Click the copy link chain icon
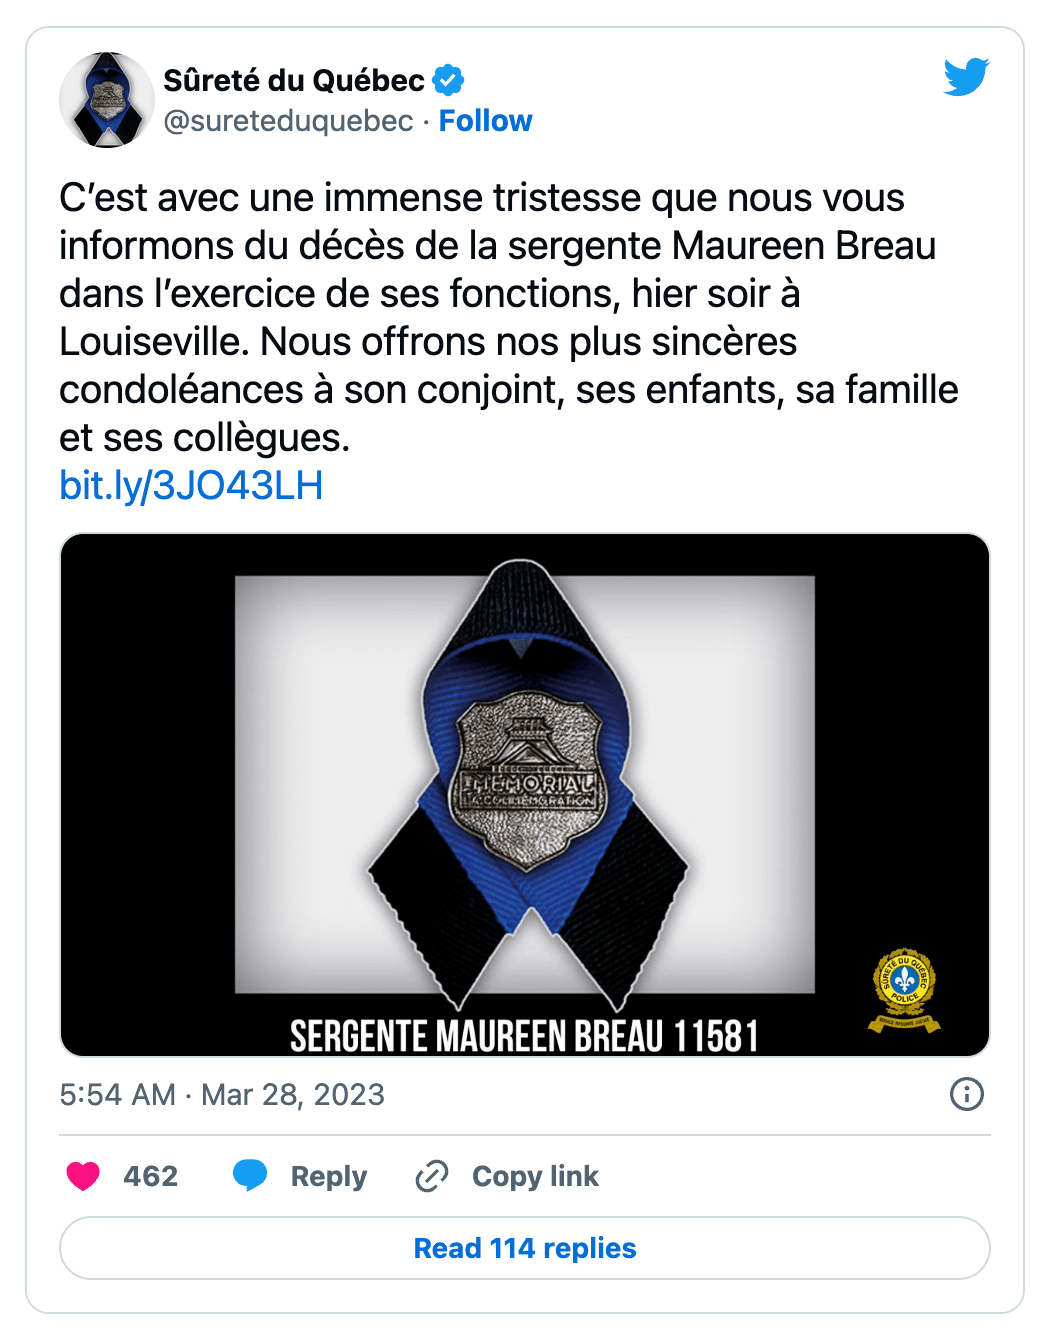 coord(432,1176)
